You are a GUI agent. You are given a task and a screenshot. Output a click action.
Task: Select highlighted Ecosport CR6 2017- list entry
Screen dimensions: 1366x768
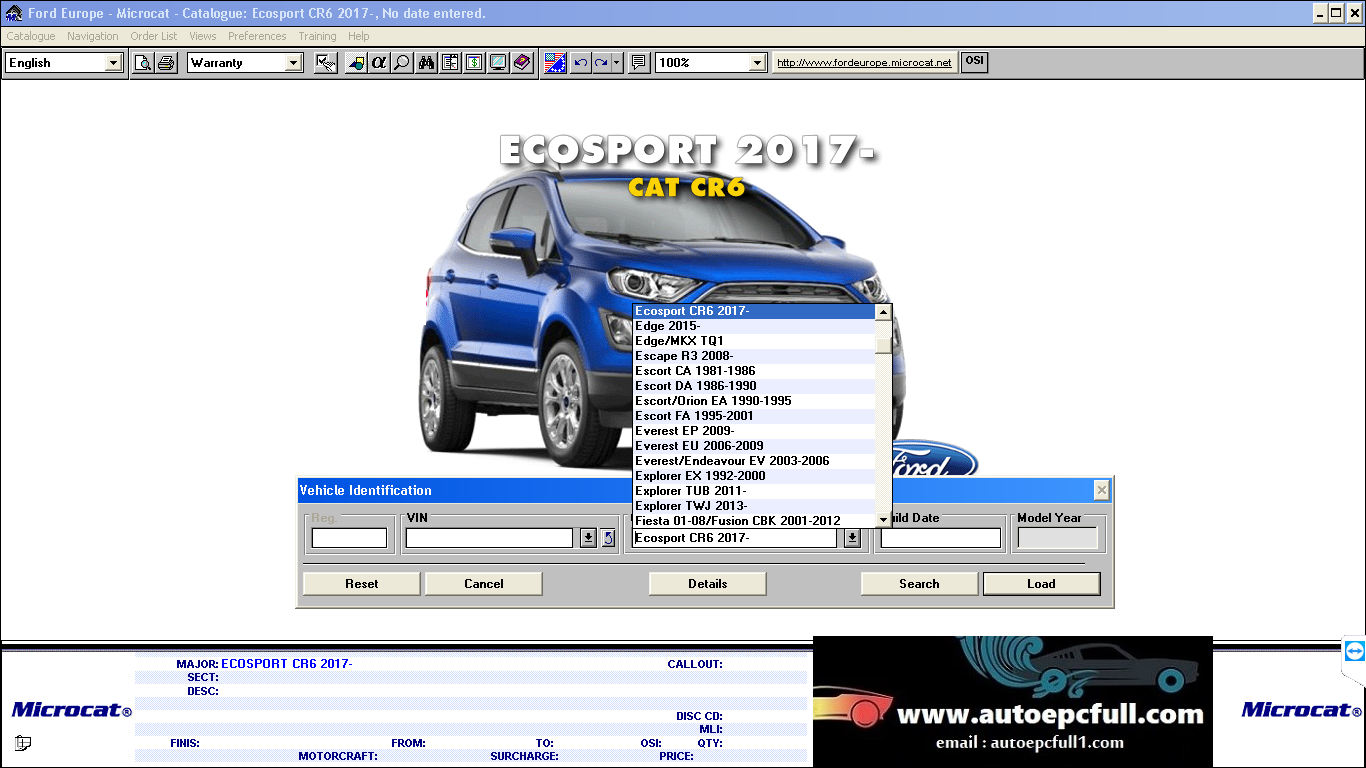pos(754,311)
